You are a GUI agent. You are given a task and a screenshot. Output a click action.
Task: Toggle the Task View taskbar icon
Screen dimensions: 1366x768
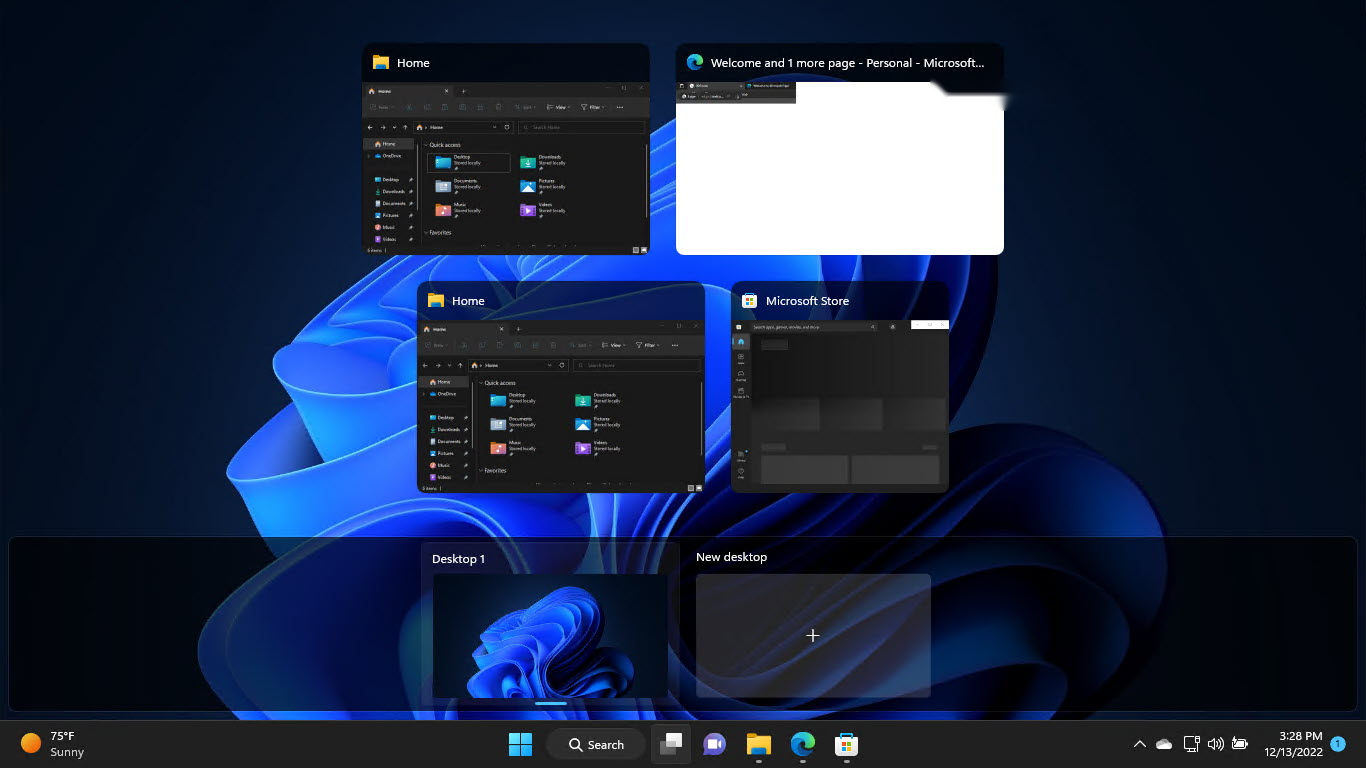pos(671,744)
